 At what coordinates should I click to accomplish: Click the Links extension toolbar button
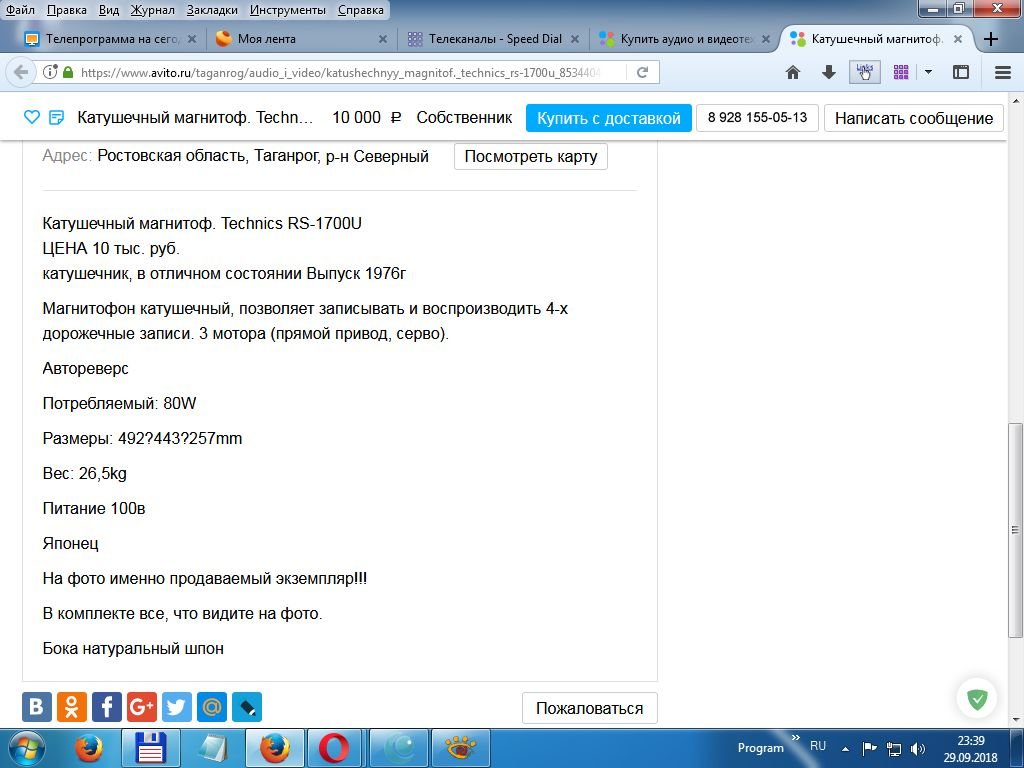click(x=865, y=72)
